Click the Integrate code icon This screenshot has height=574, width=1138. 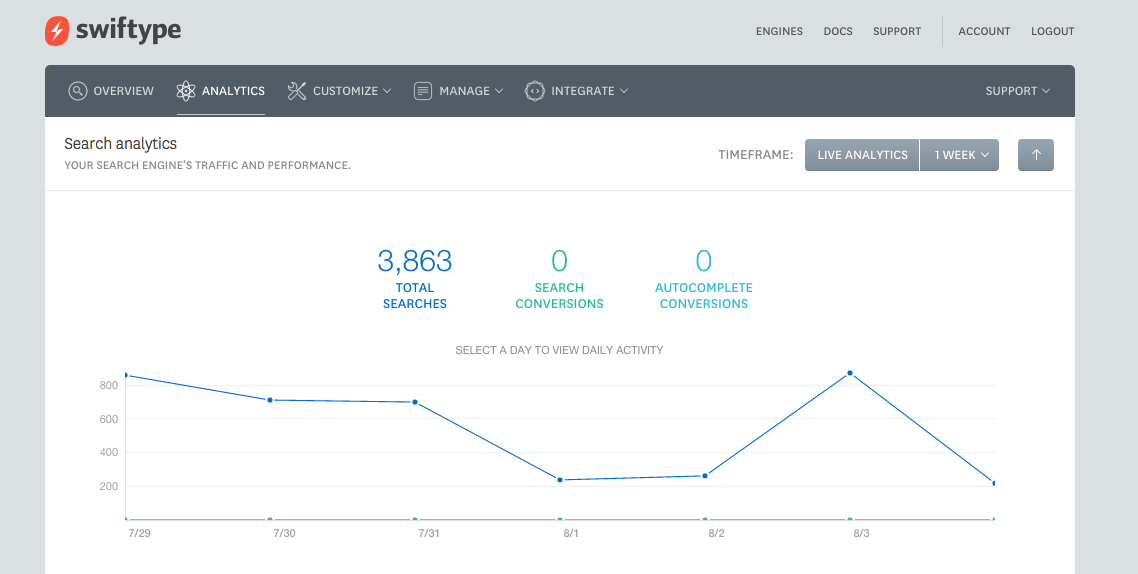(x=534, y=91)
